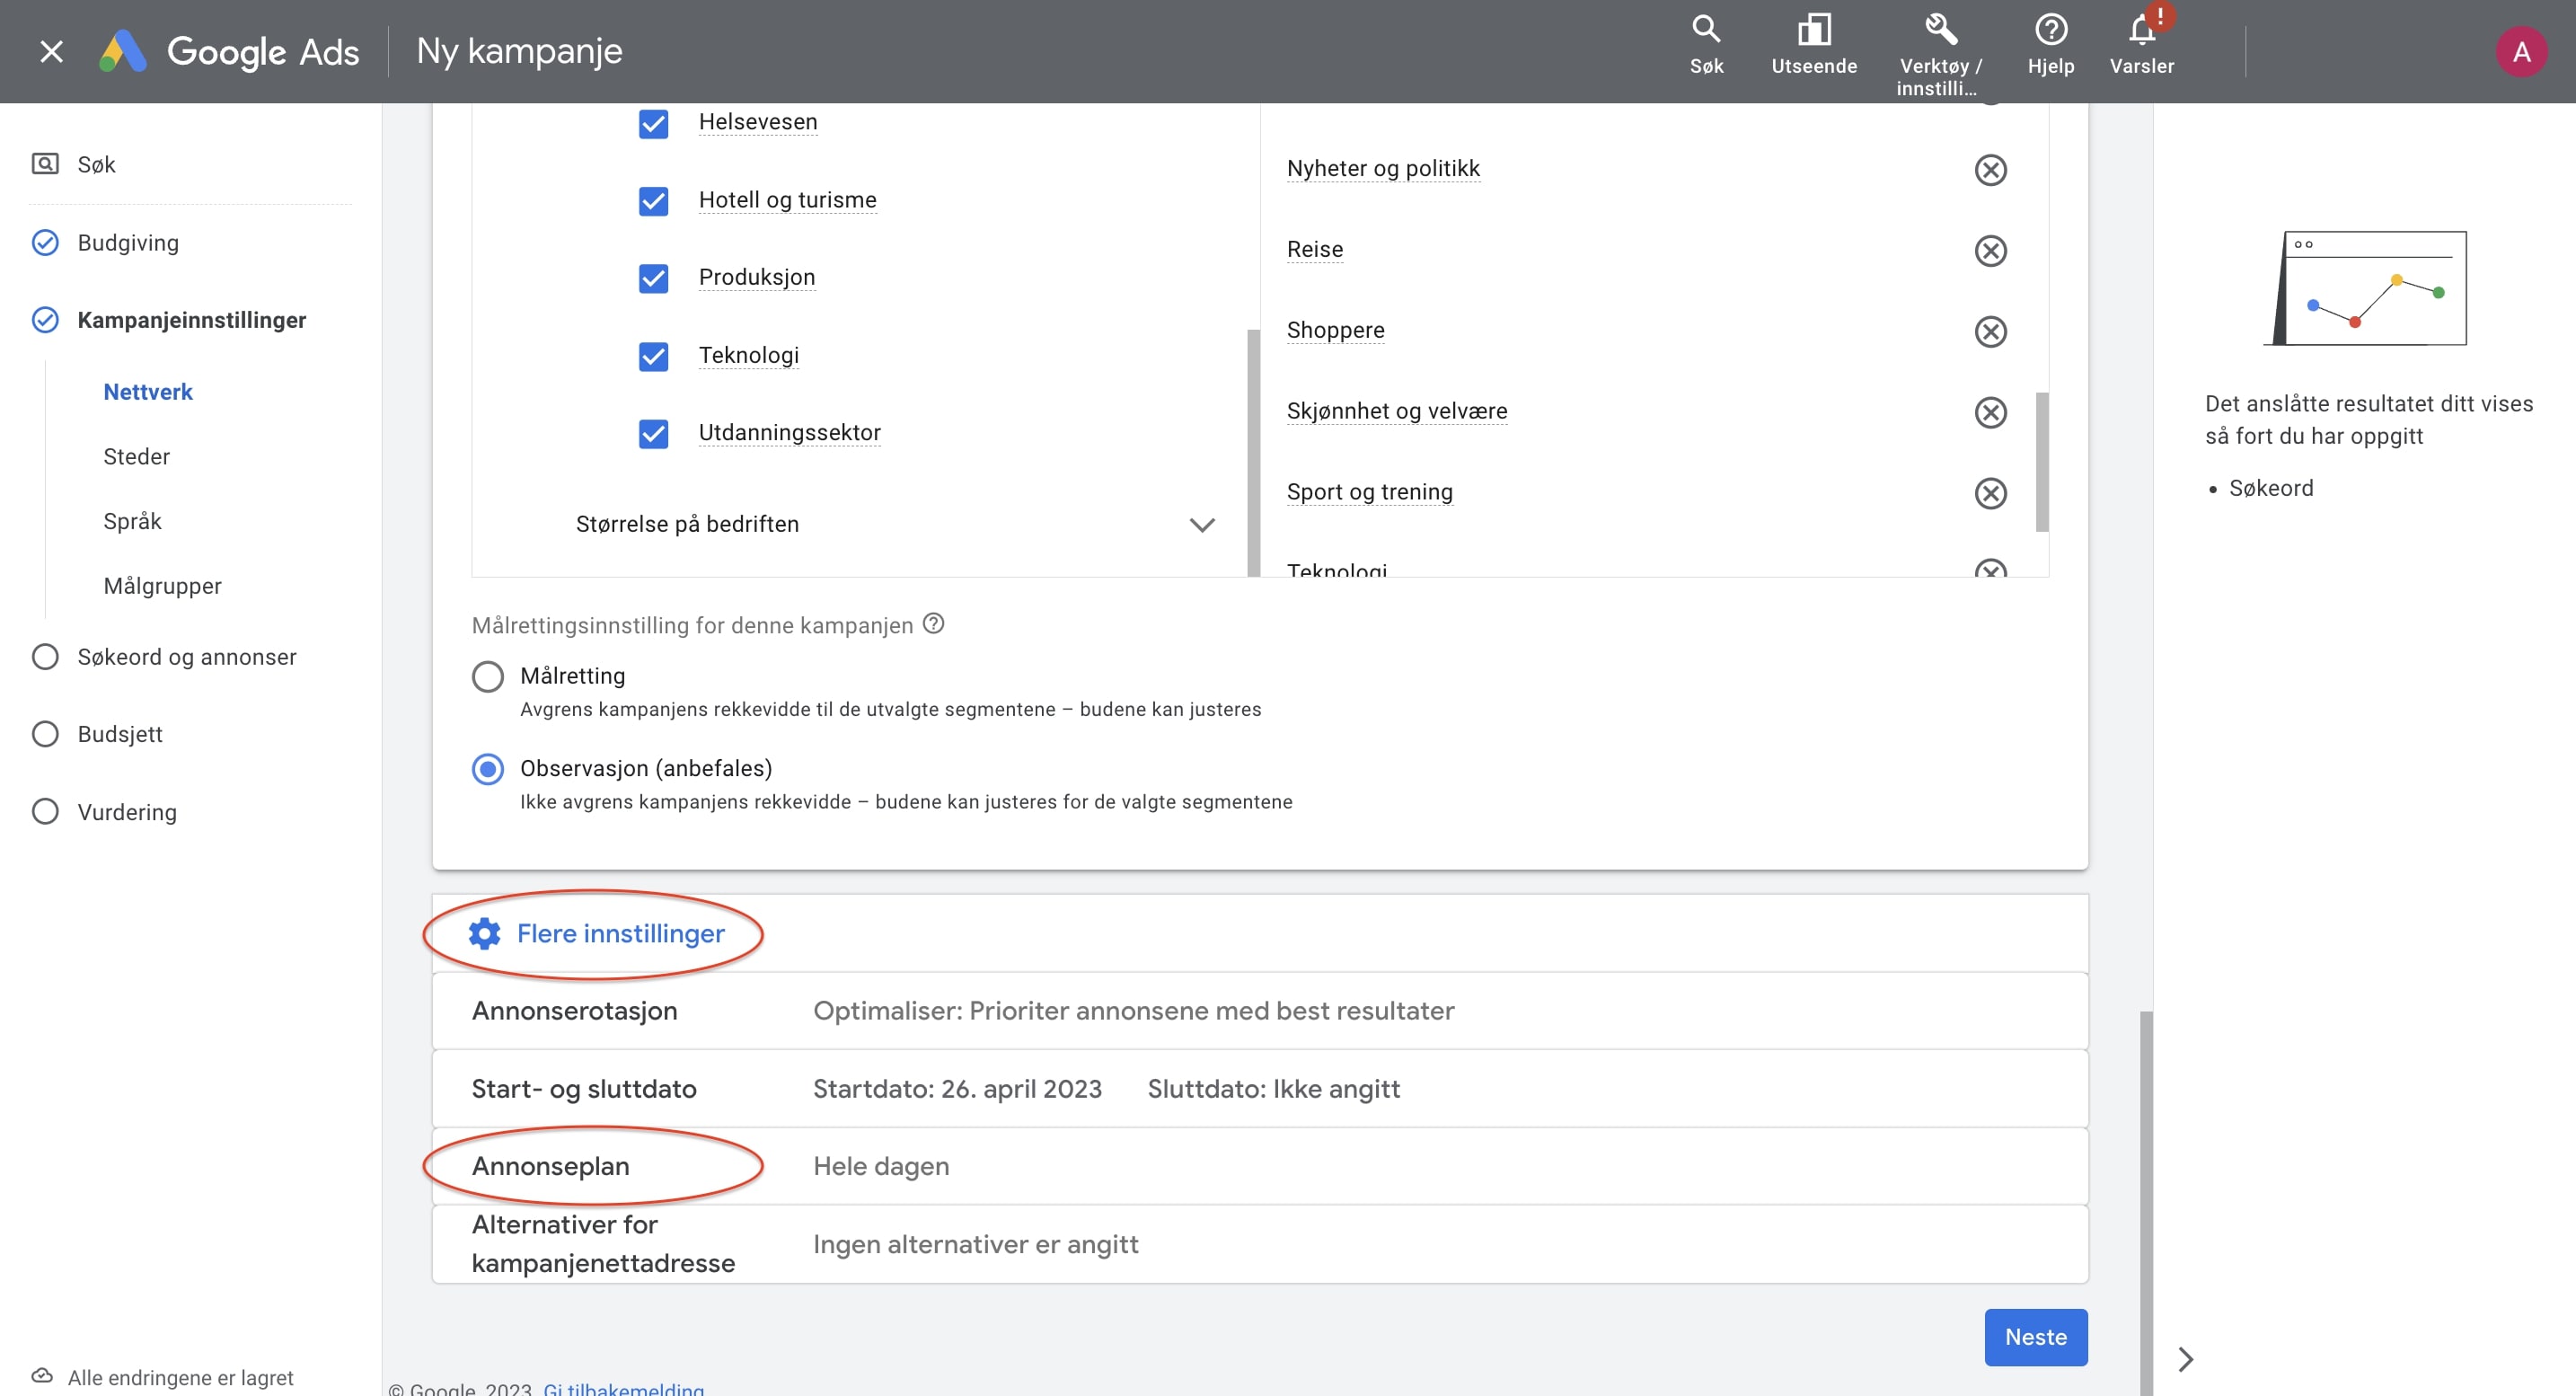The image size is (2576, 1396).
Task: Open the Søk search icon in header
Action: [x=1706, y=30]
